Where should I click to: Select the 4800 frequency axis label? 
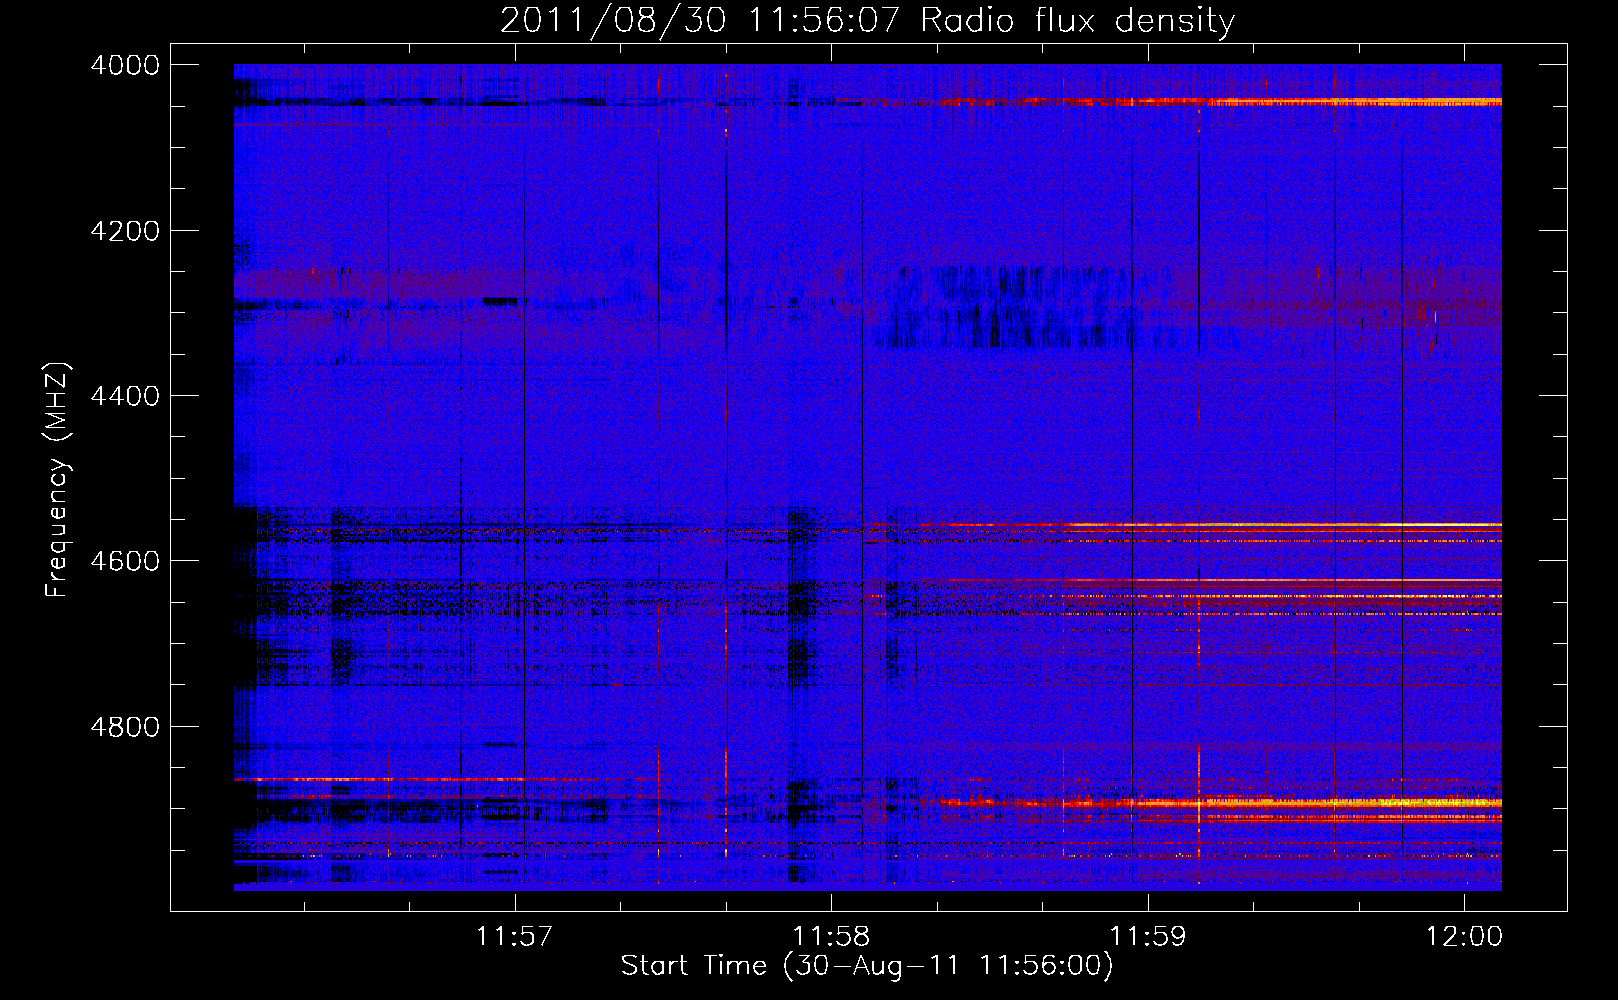pos(125,727)
